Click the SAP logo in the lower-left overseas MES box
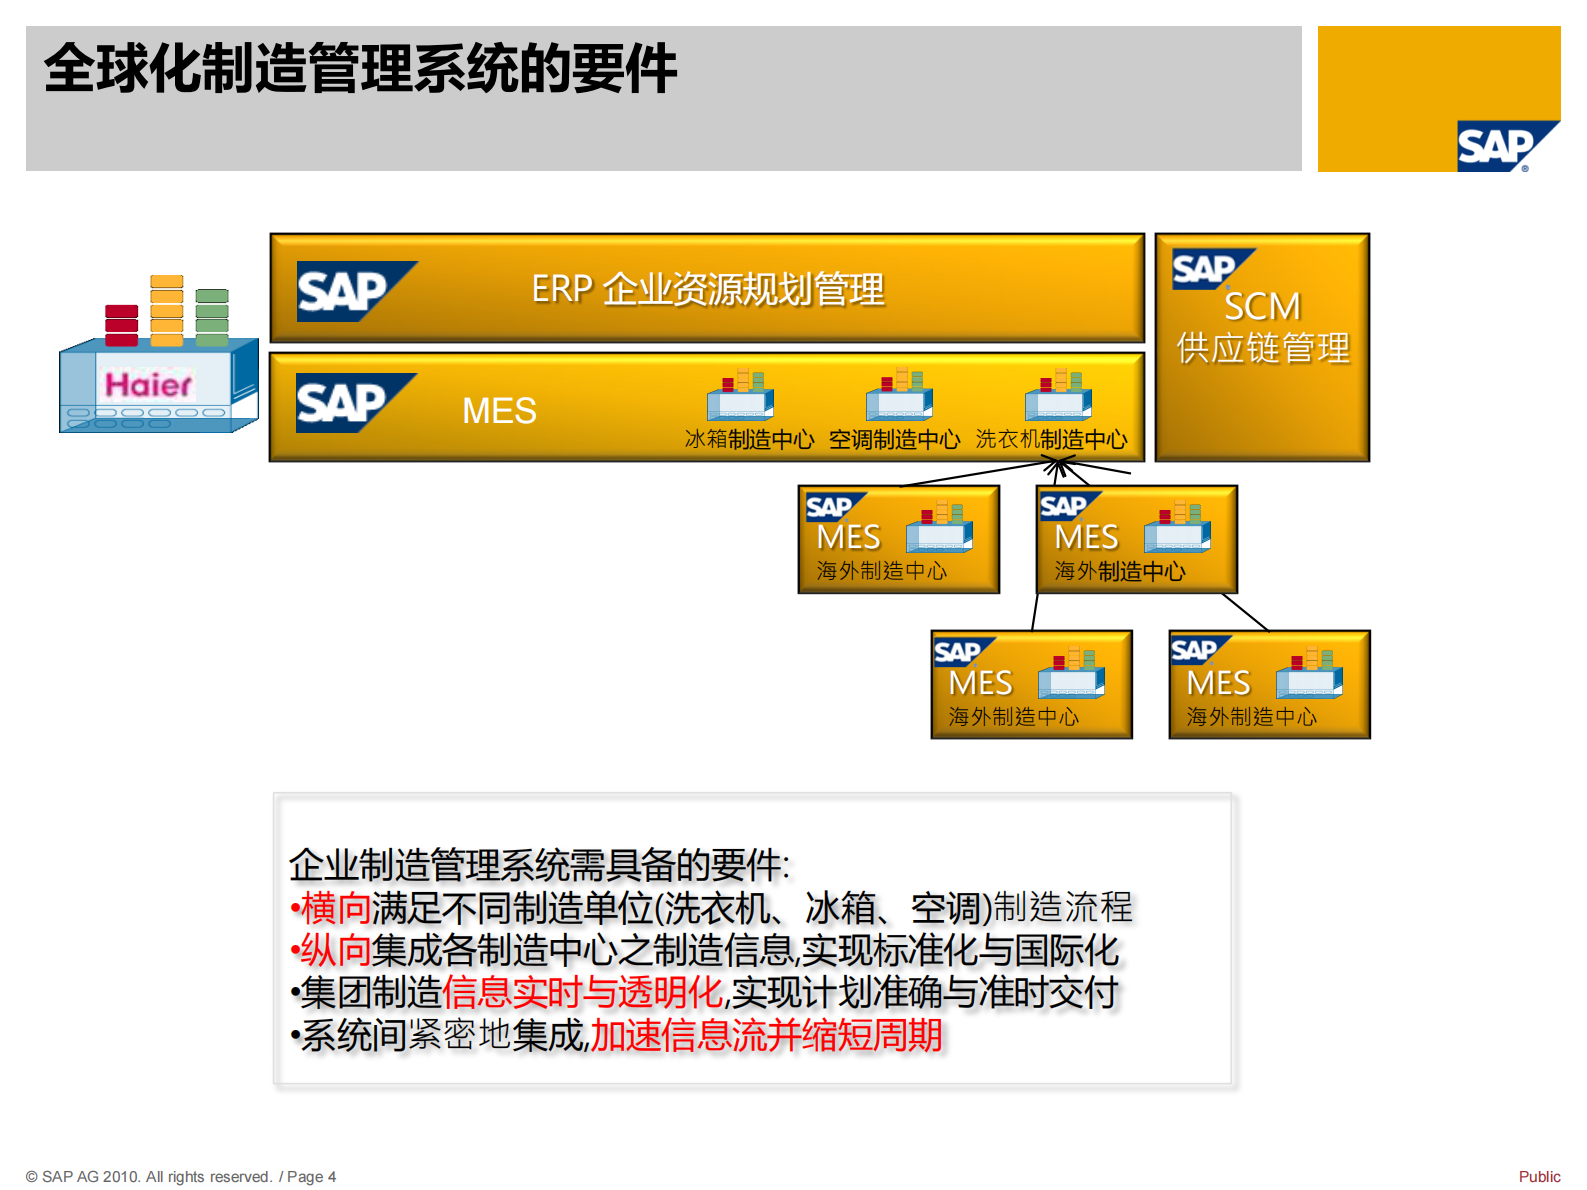Image resolution: width=1587 pixels, height=1190 pixels. 964,652
